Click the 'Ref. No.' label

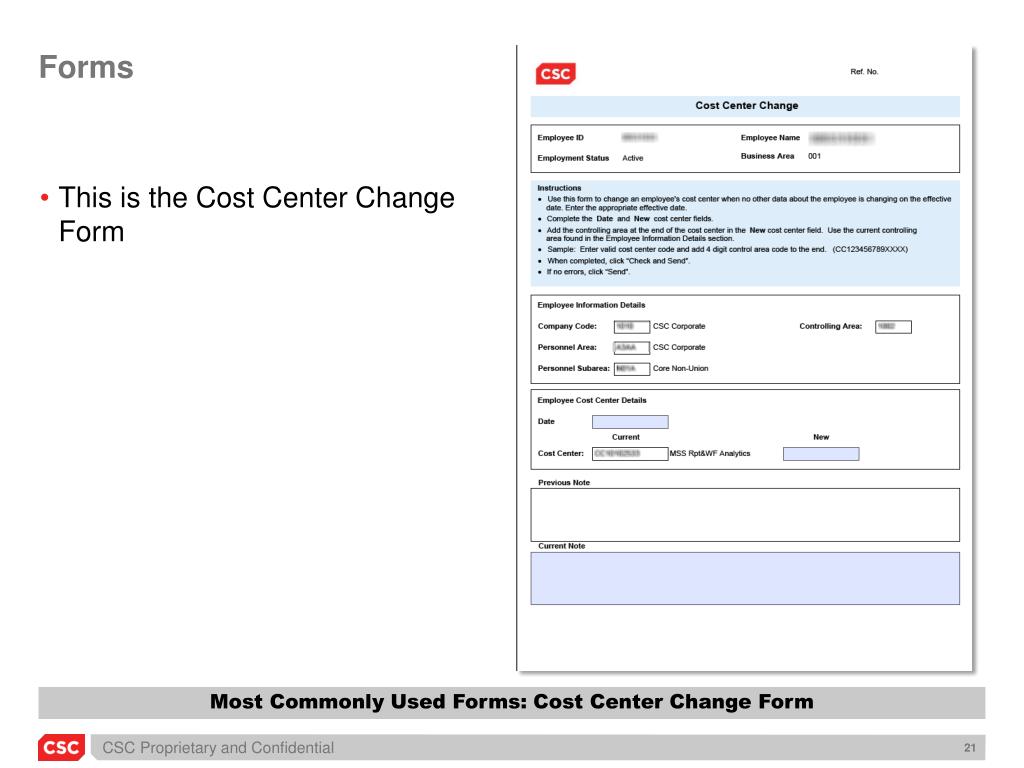coord(864,72)
